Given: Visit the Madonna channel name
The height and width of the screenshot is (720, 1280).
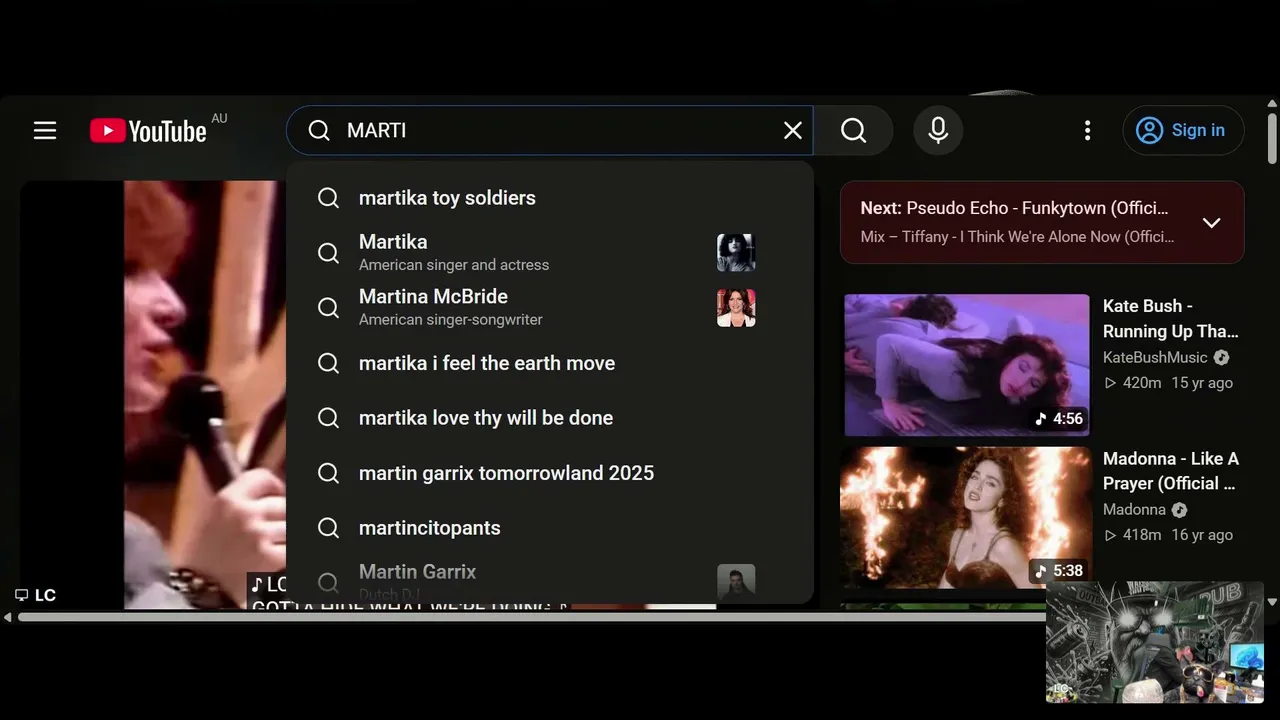Looking at the screenshot, I should click(1134, 510).
